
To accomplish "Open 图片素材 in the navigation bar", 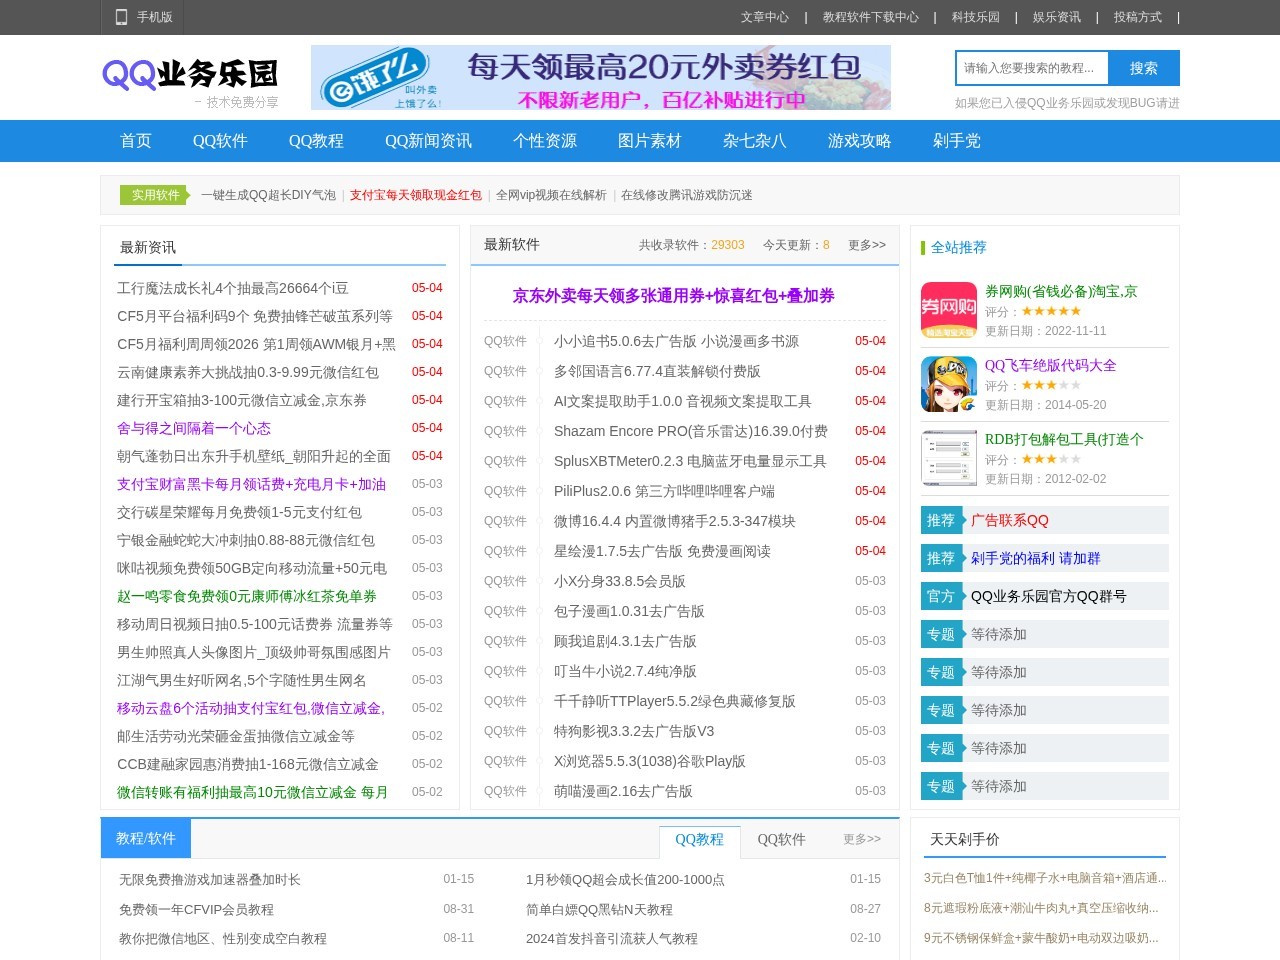I will click(x=650, y=141).
